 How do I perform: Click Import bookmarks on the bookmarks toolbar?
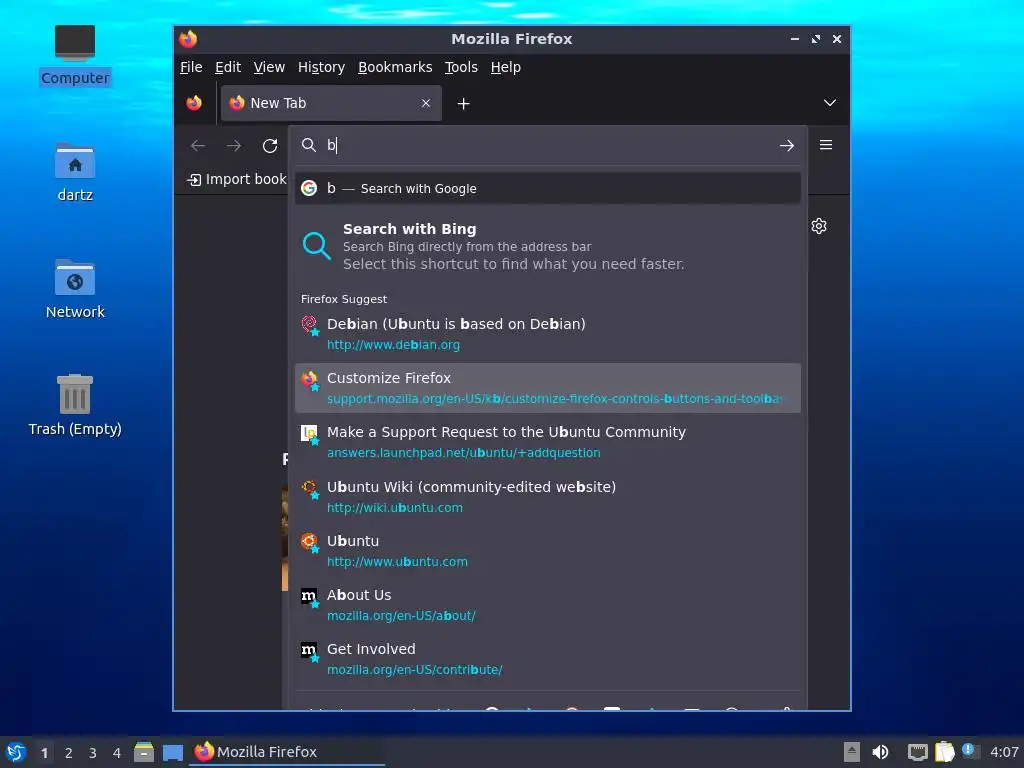[236, 179]
